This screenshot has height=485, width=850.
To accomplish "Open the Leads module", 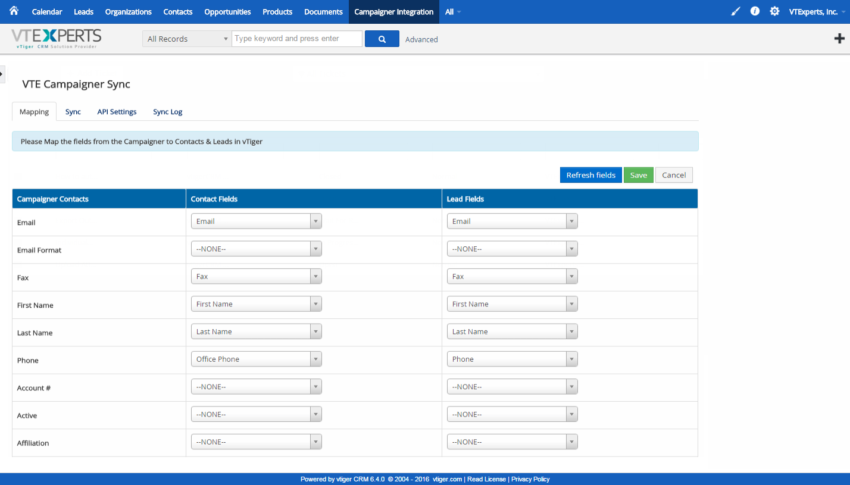I will point(83,12).
